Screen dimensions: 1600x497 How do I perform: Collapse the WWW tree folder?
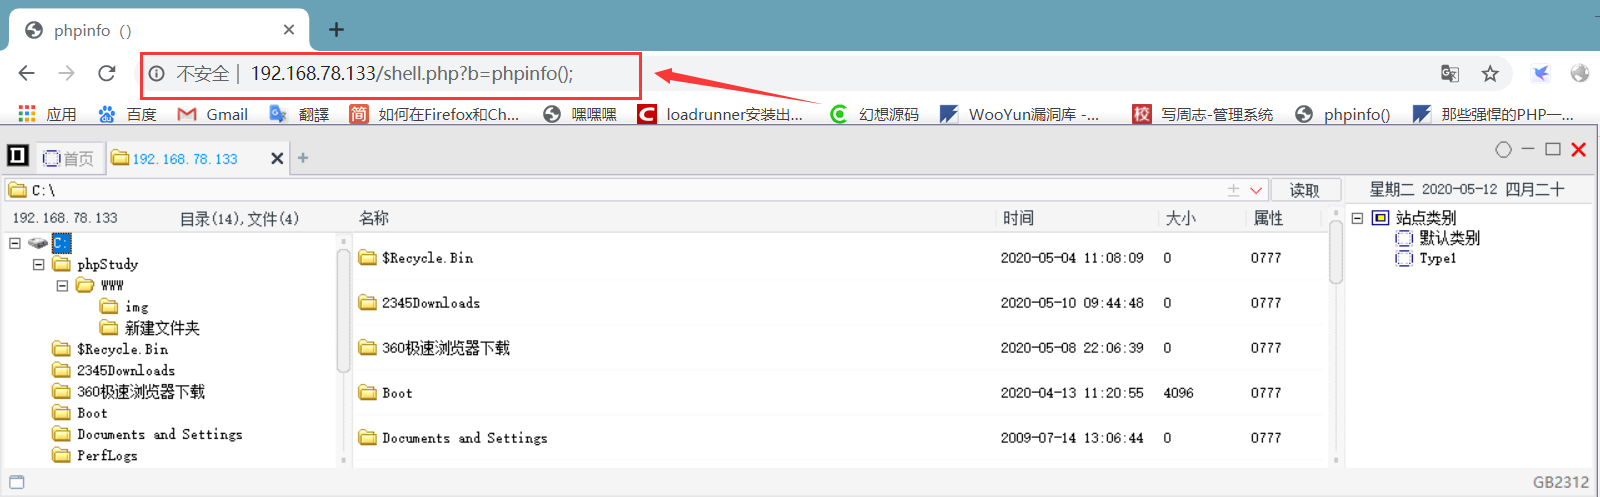click(x=62, y=285)
